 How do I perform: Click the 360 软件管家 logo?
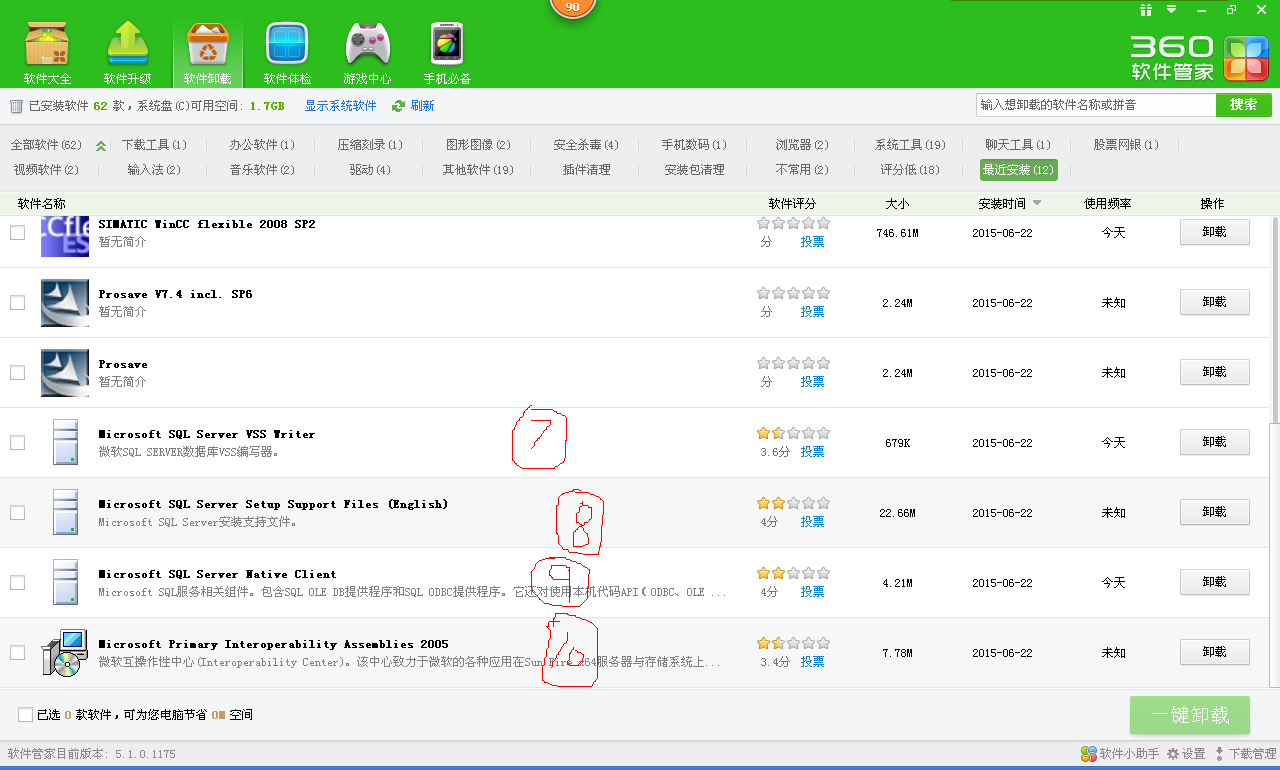tap(1200, 58)
